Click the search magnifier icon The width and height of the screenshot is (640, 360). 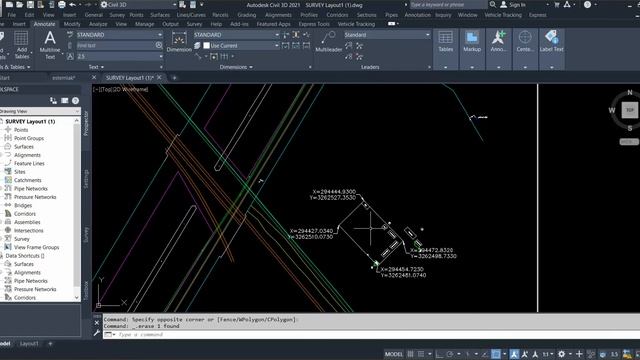click(493, 4)
